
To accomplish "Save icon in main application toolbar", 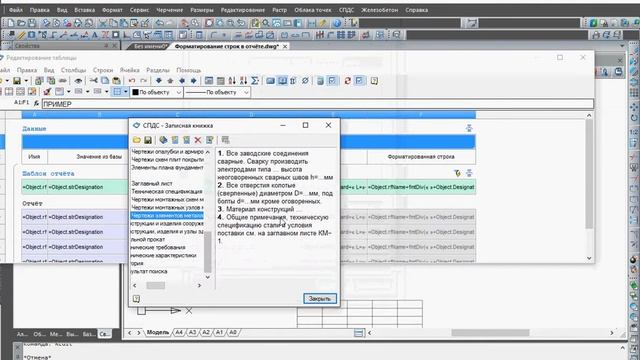I will pyautogui.click(x=32, y=23).
